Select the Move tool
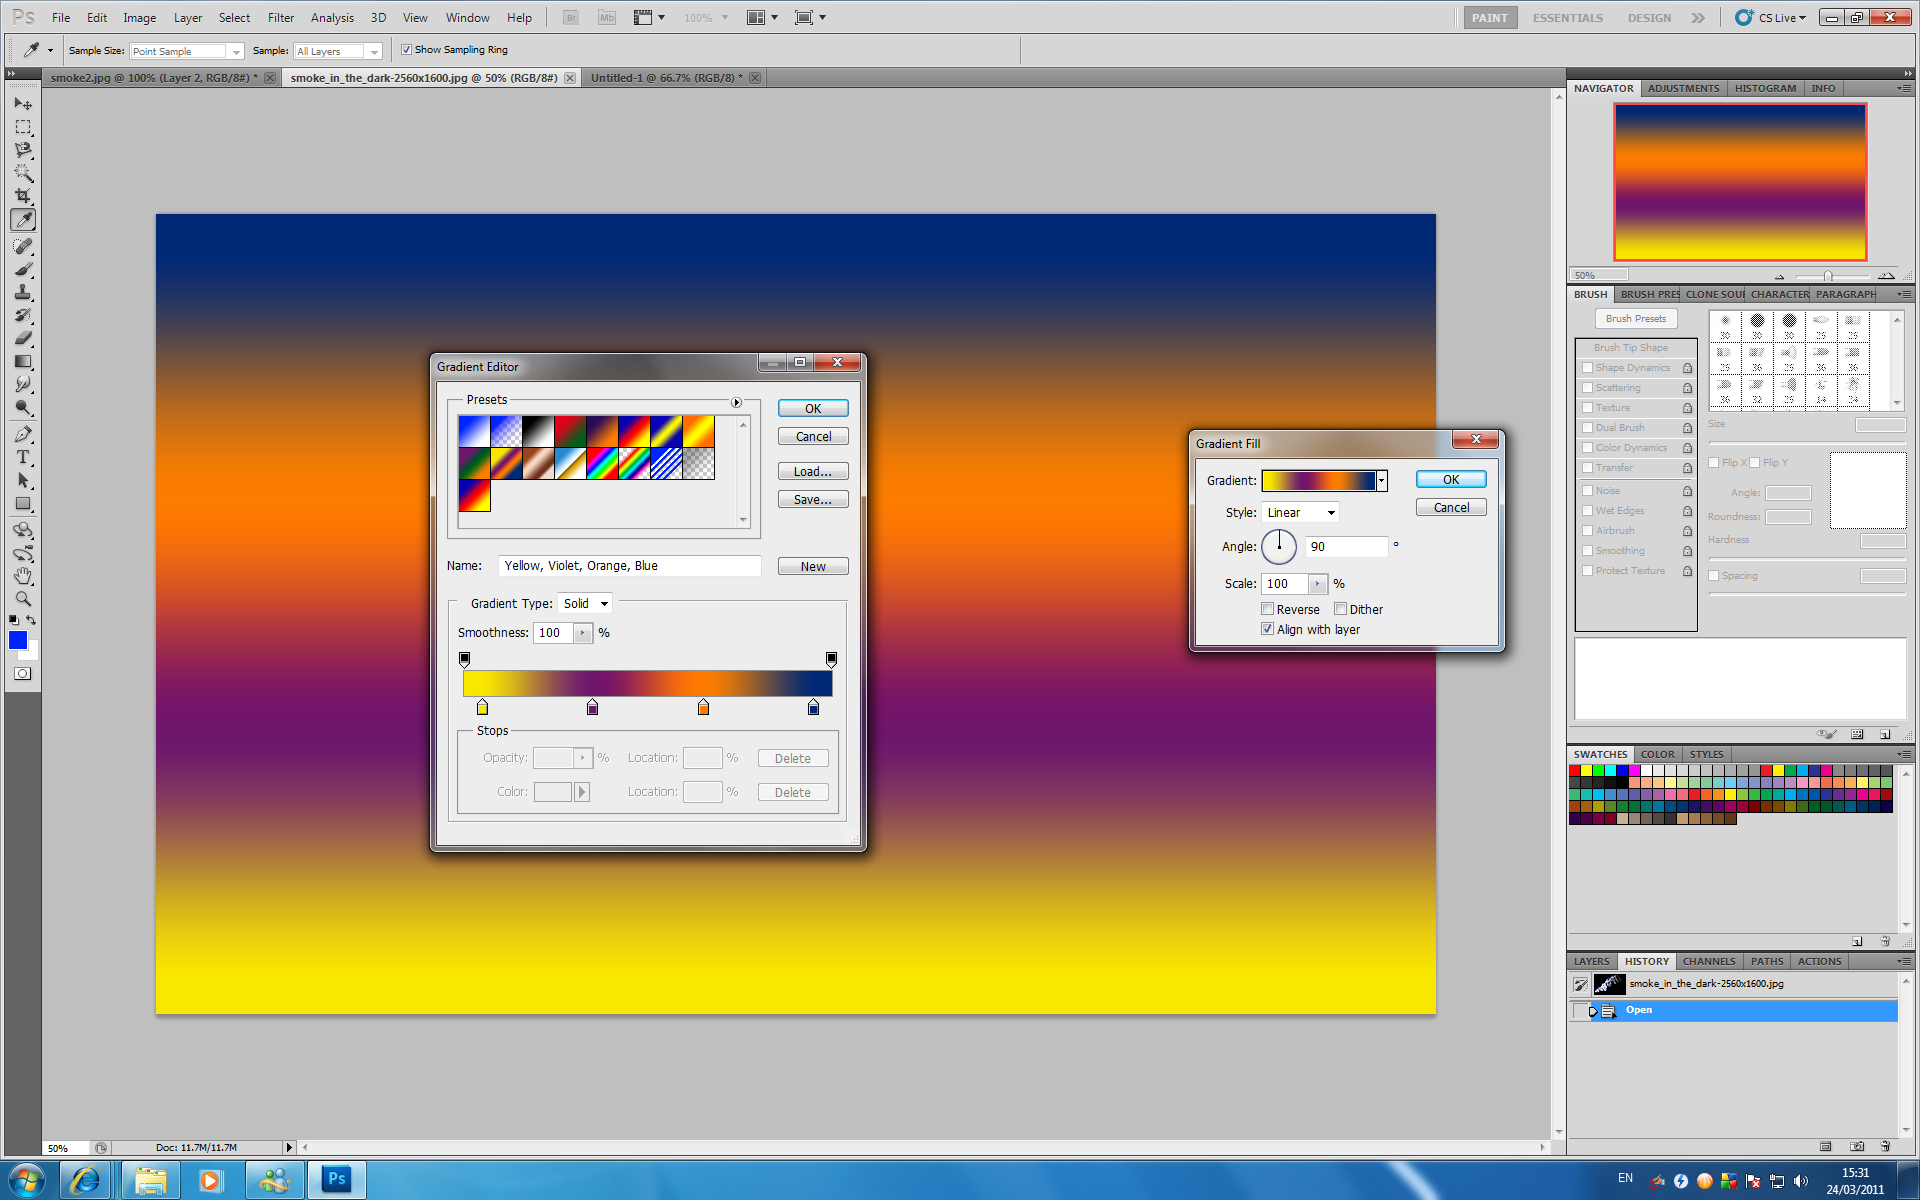This screenshot has width=1920, height=1200. pos(23,104)
